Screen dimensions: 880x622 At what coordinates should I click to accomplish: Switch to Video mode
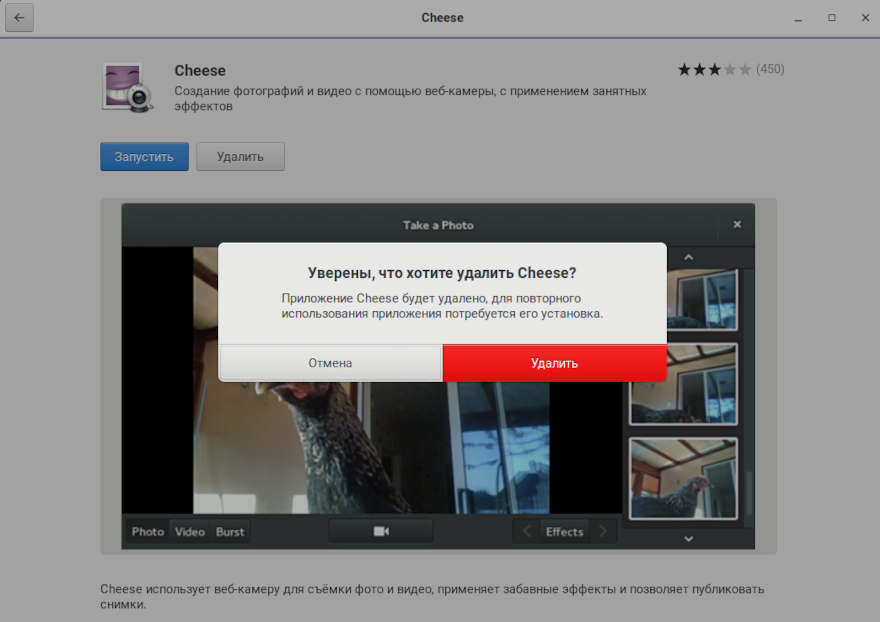[x=190, y=532]
